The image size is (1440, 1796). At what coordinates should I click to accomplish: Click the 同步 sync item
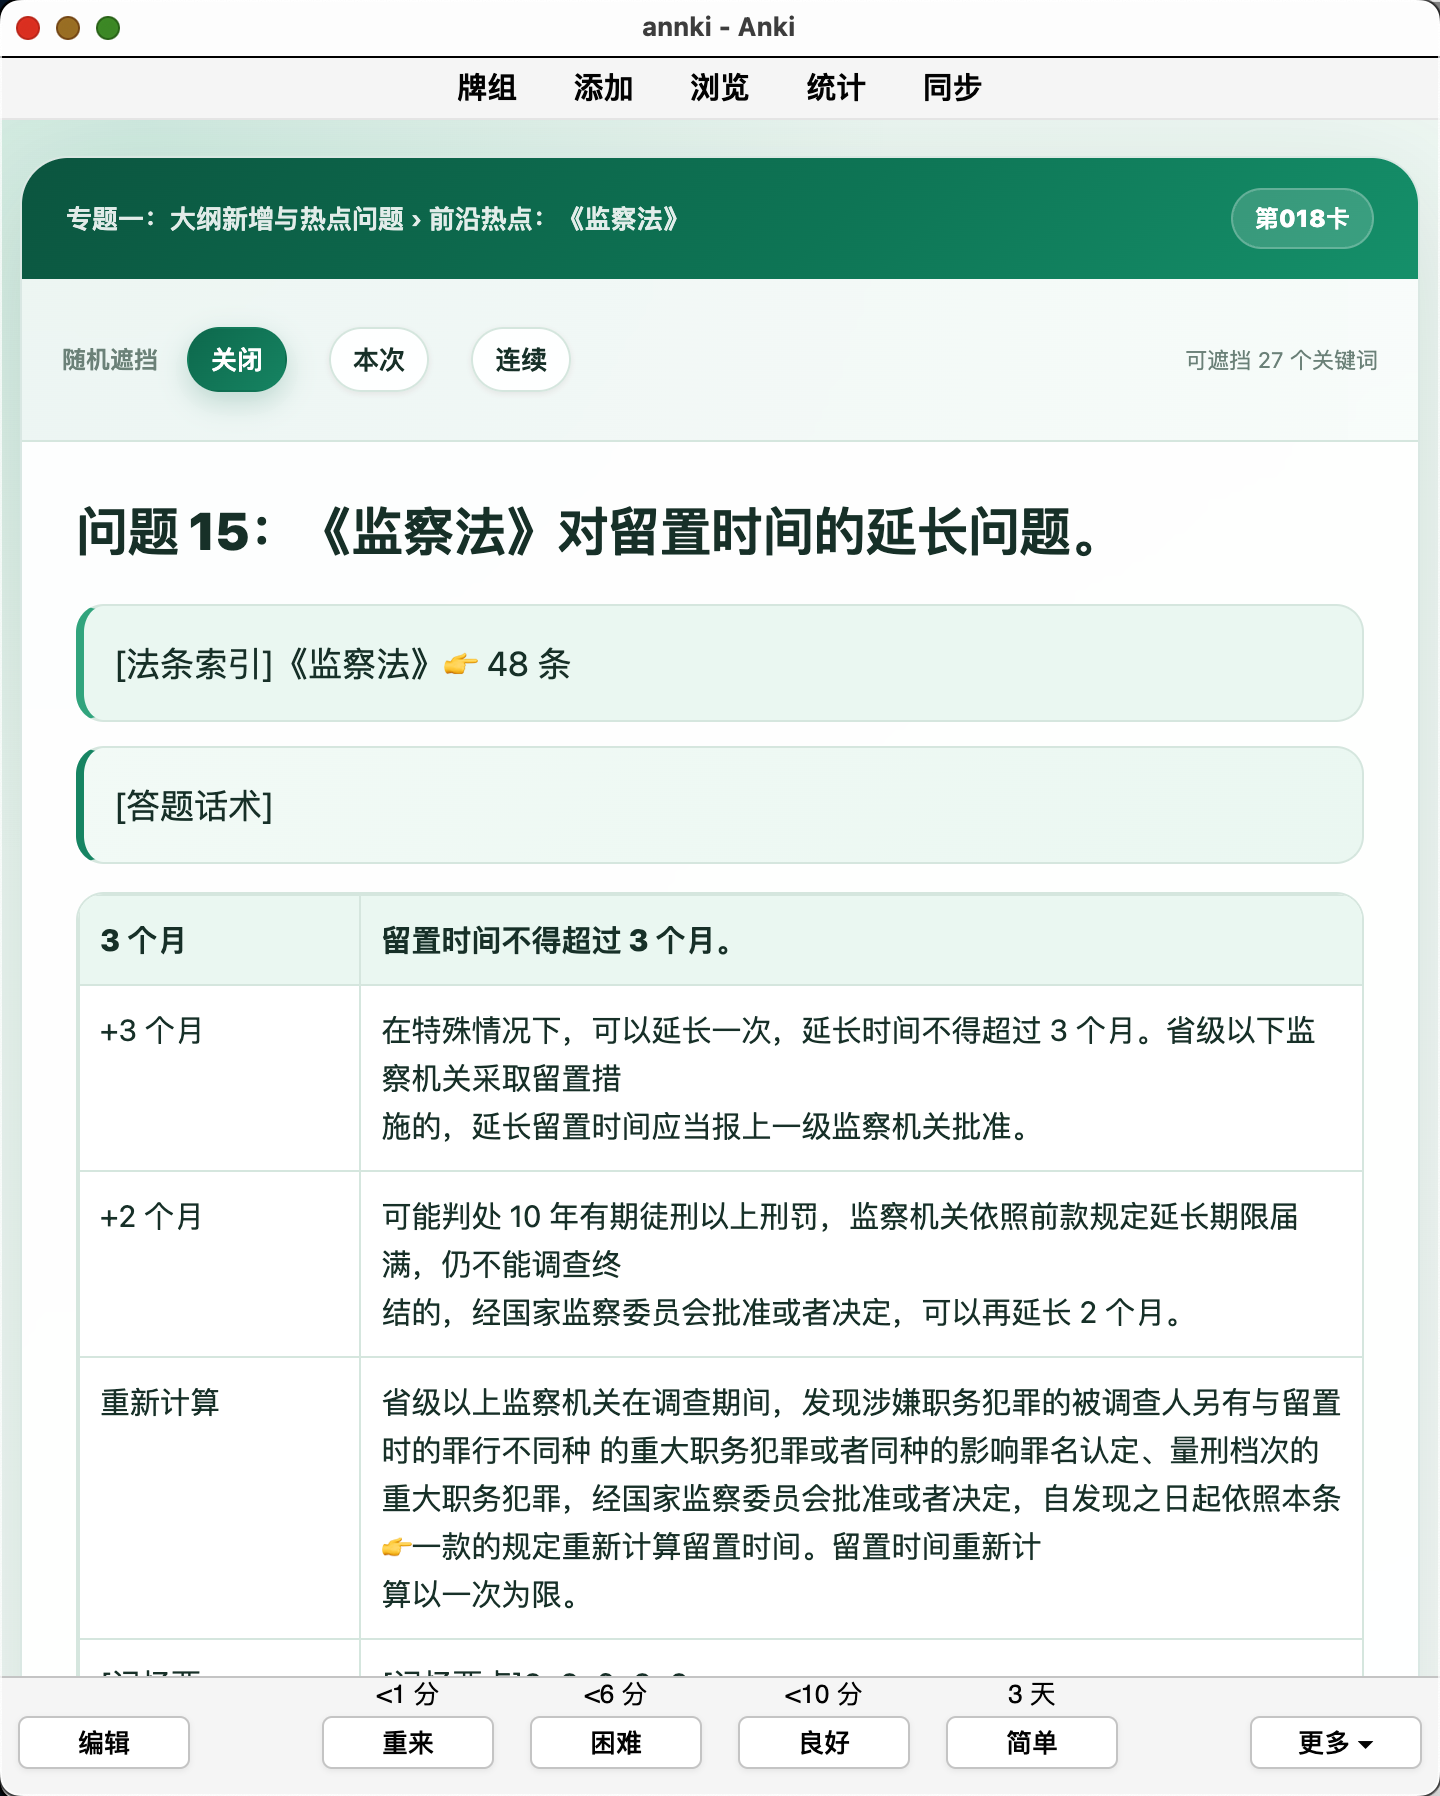951,88
